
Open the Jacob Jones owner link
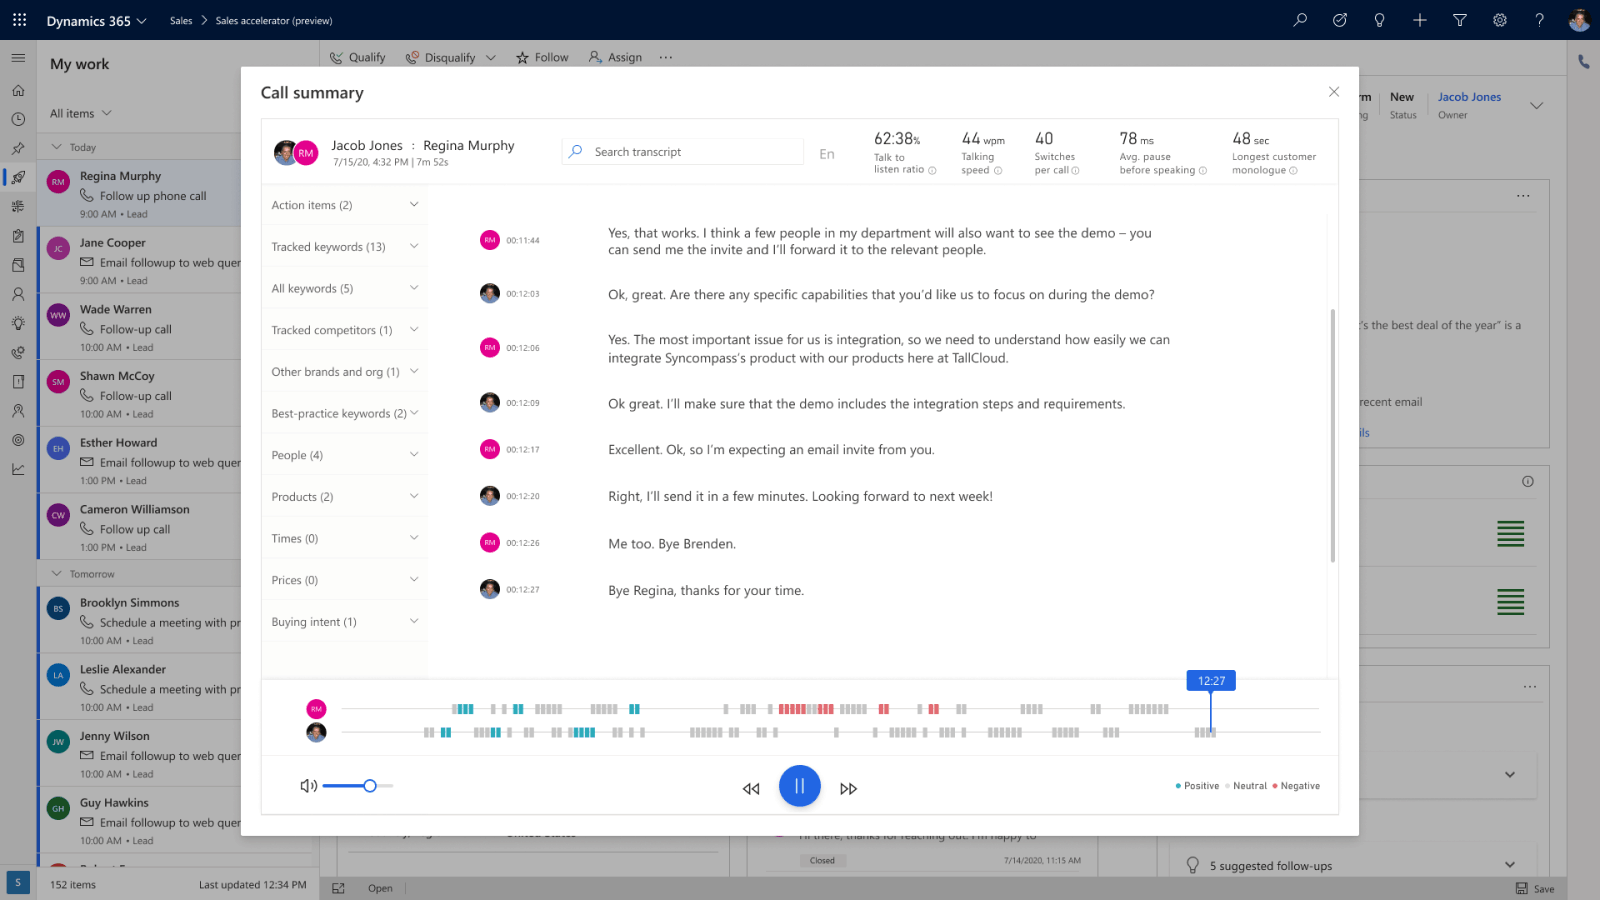[x=1469, y=97]
